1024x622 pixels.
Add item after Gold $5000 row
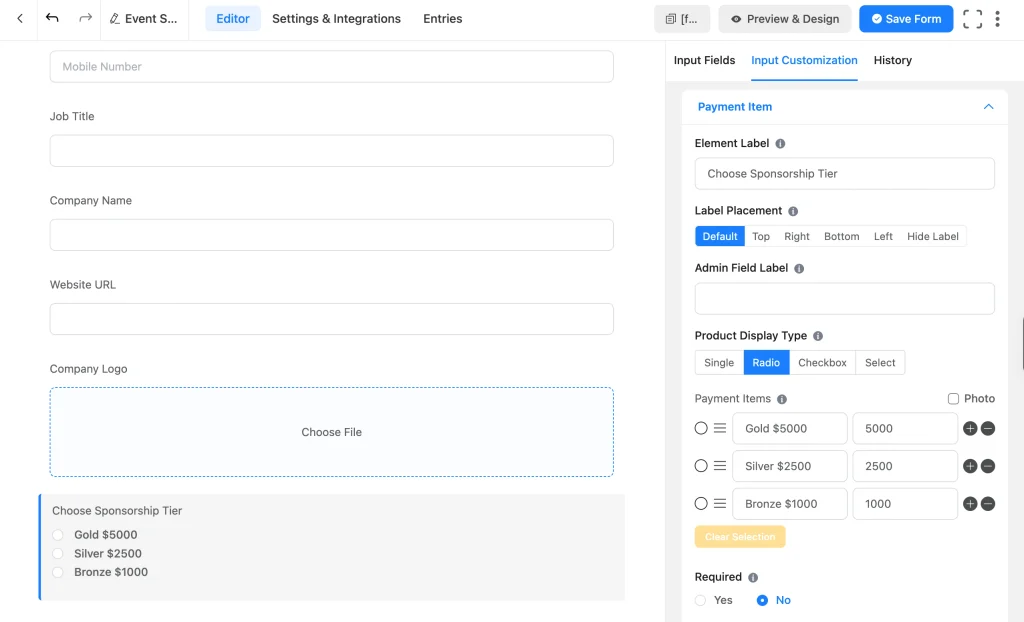[970, 429]
